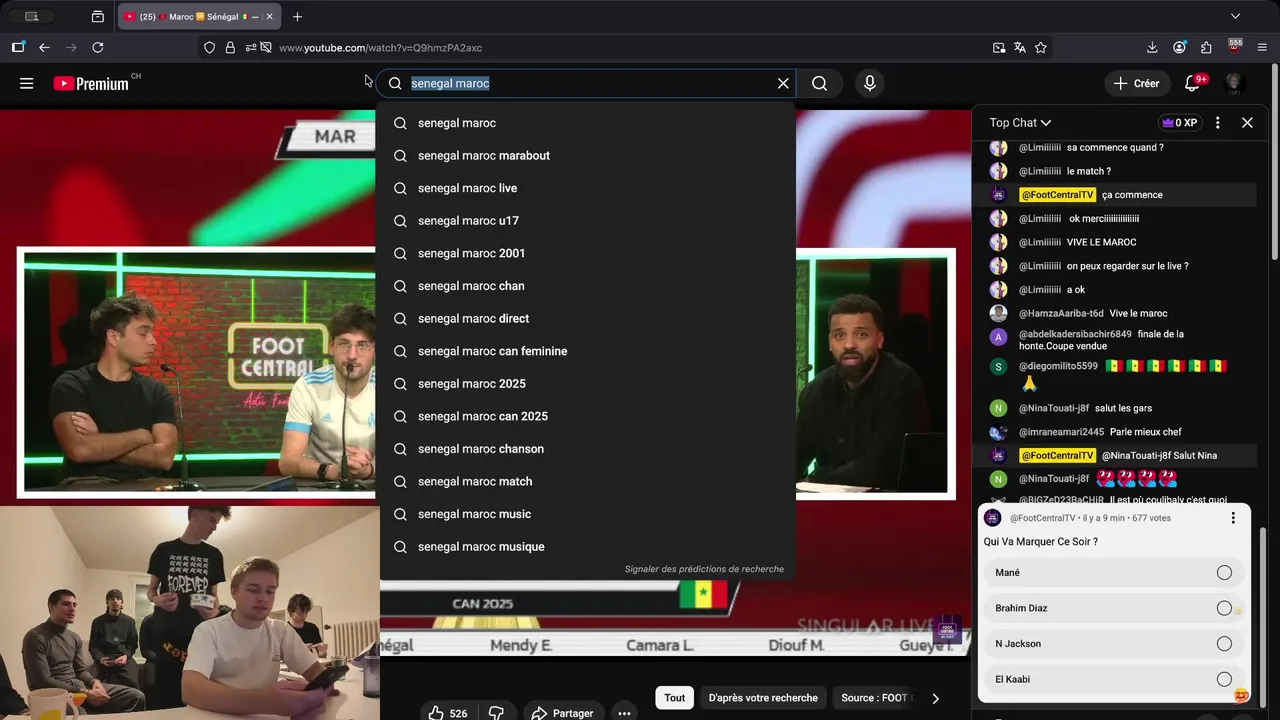The width and height of the screenshot is (1280, 720).
Task: Vote for Mané in the poll
Action: (1114, 573)
